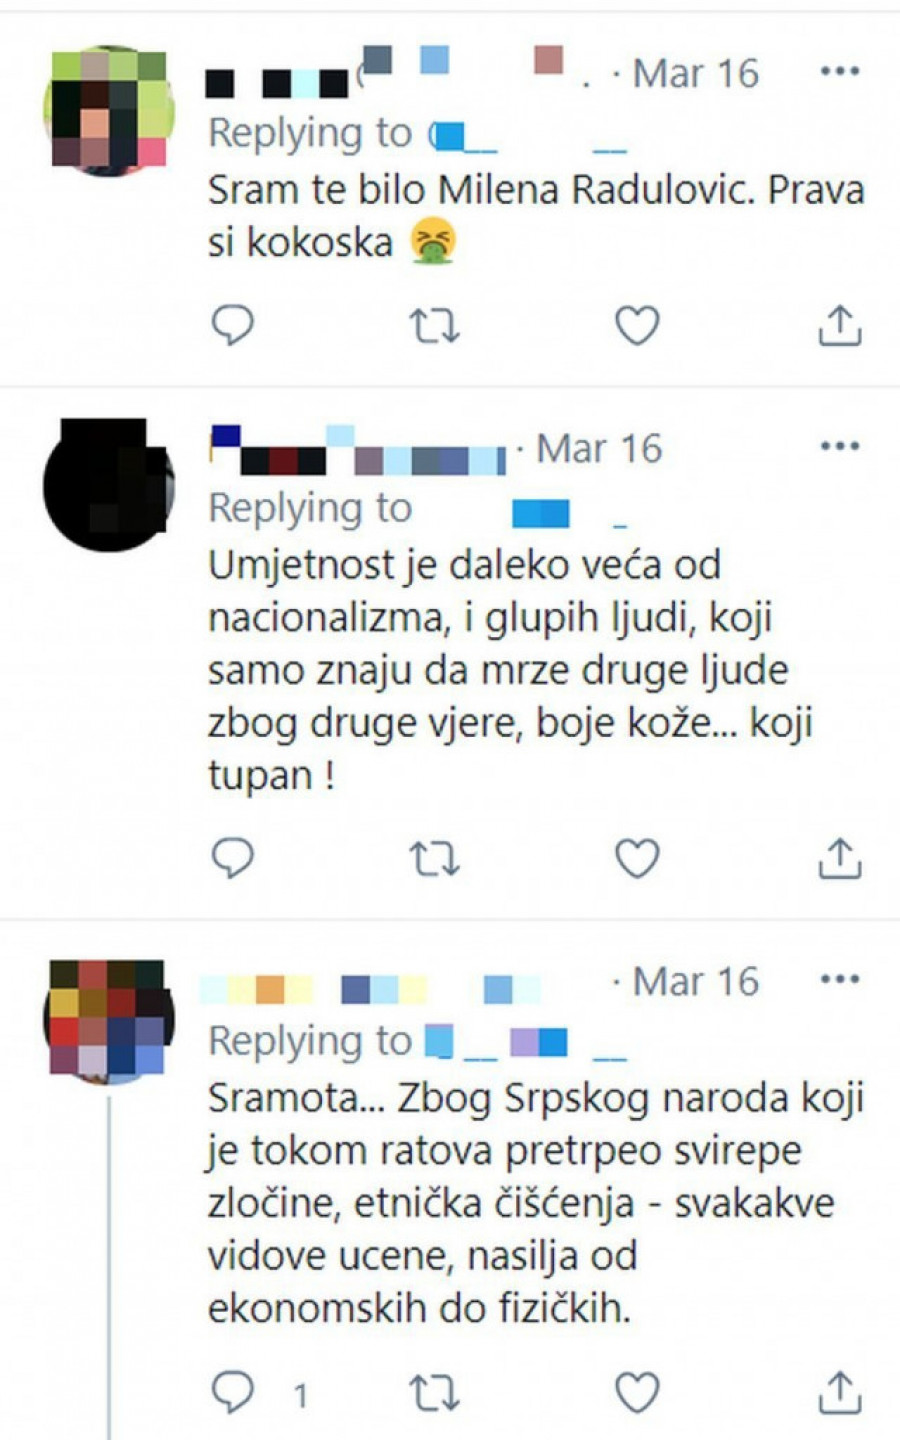This screenshot has width=900, height=1440.
Task: Open the Mar 16 timestamp of the Umjetnost tweet
Action: tap(599, 449)
